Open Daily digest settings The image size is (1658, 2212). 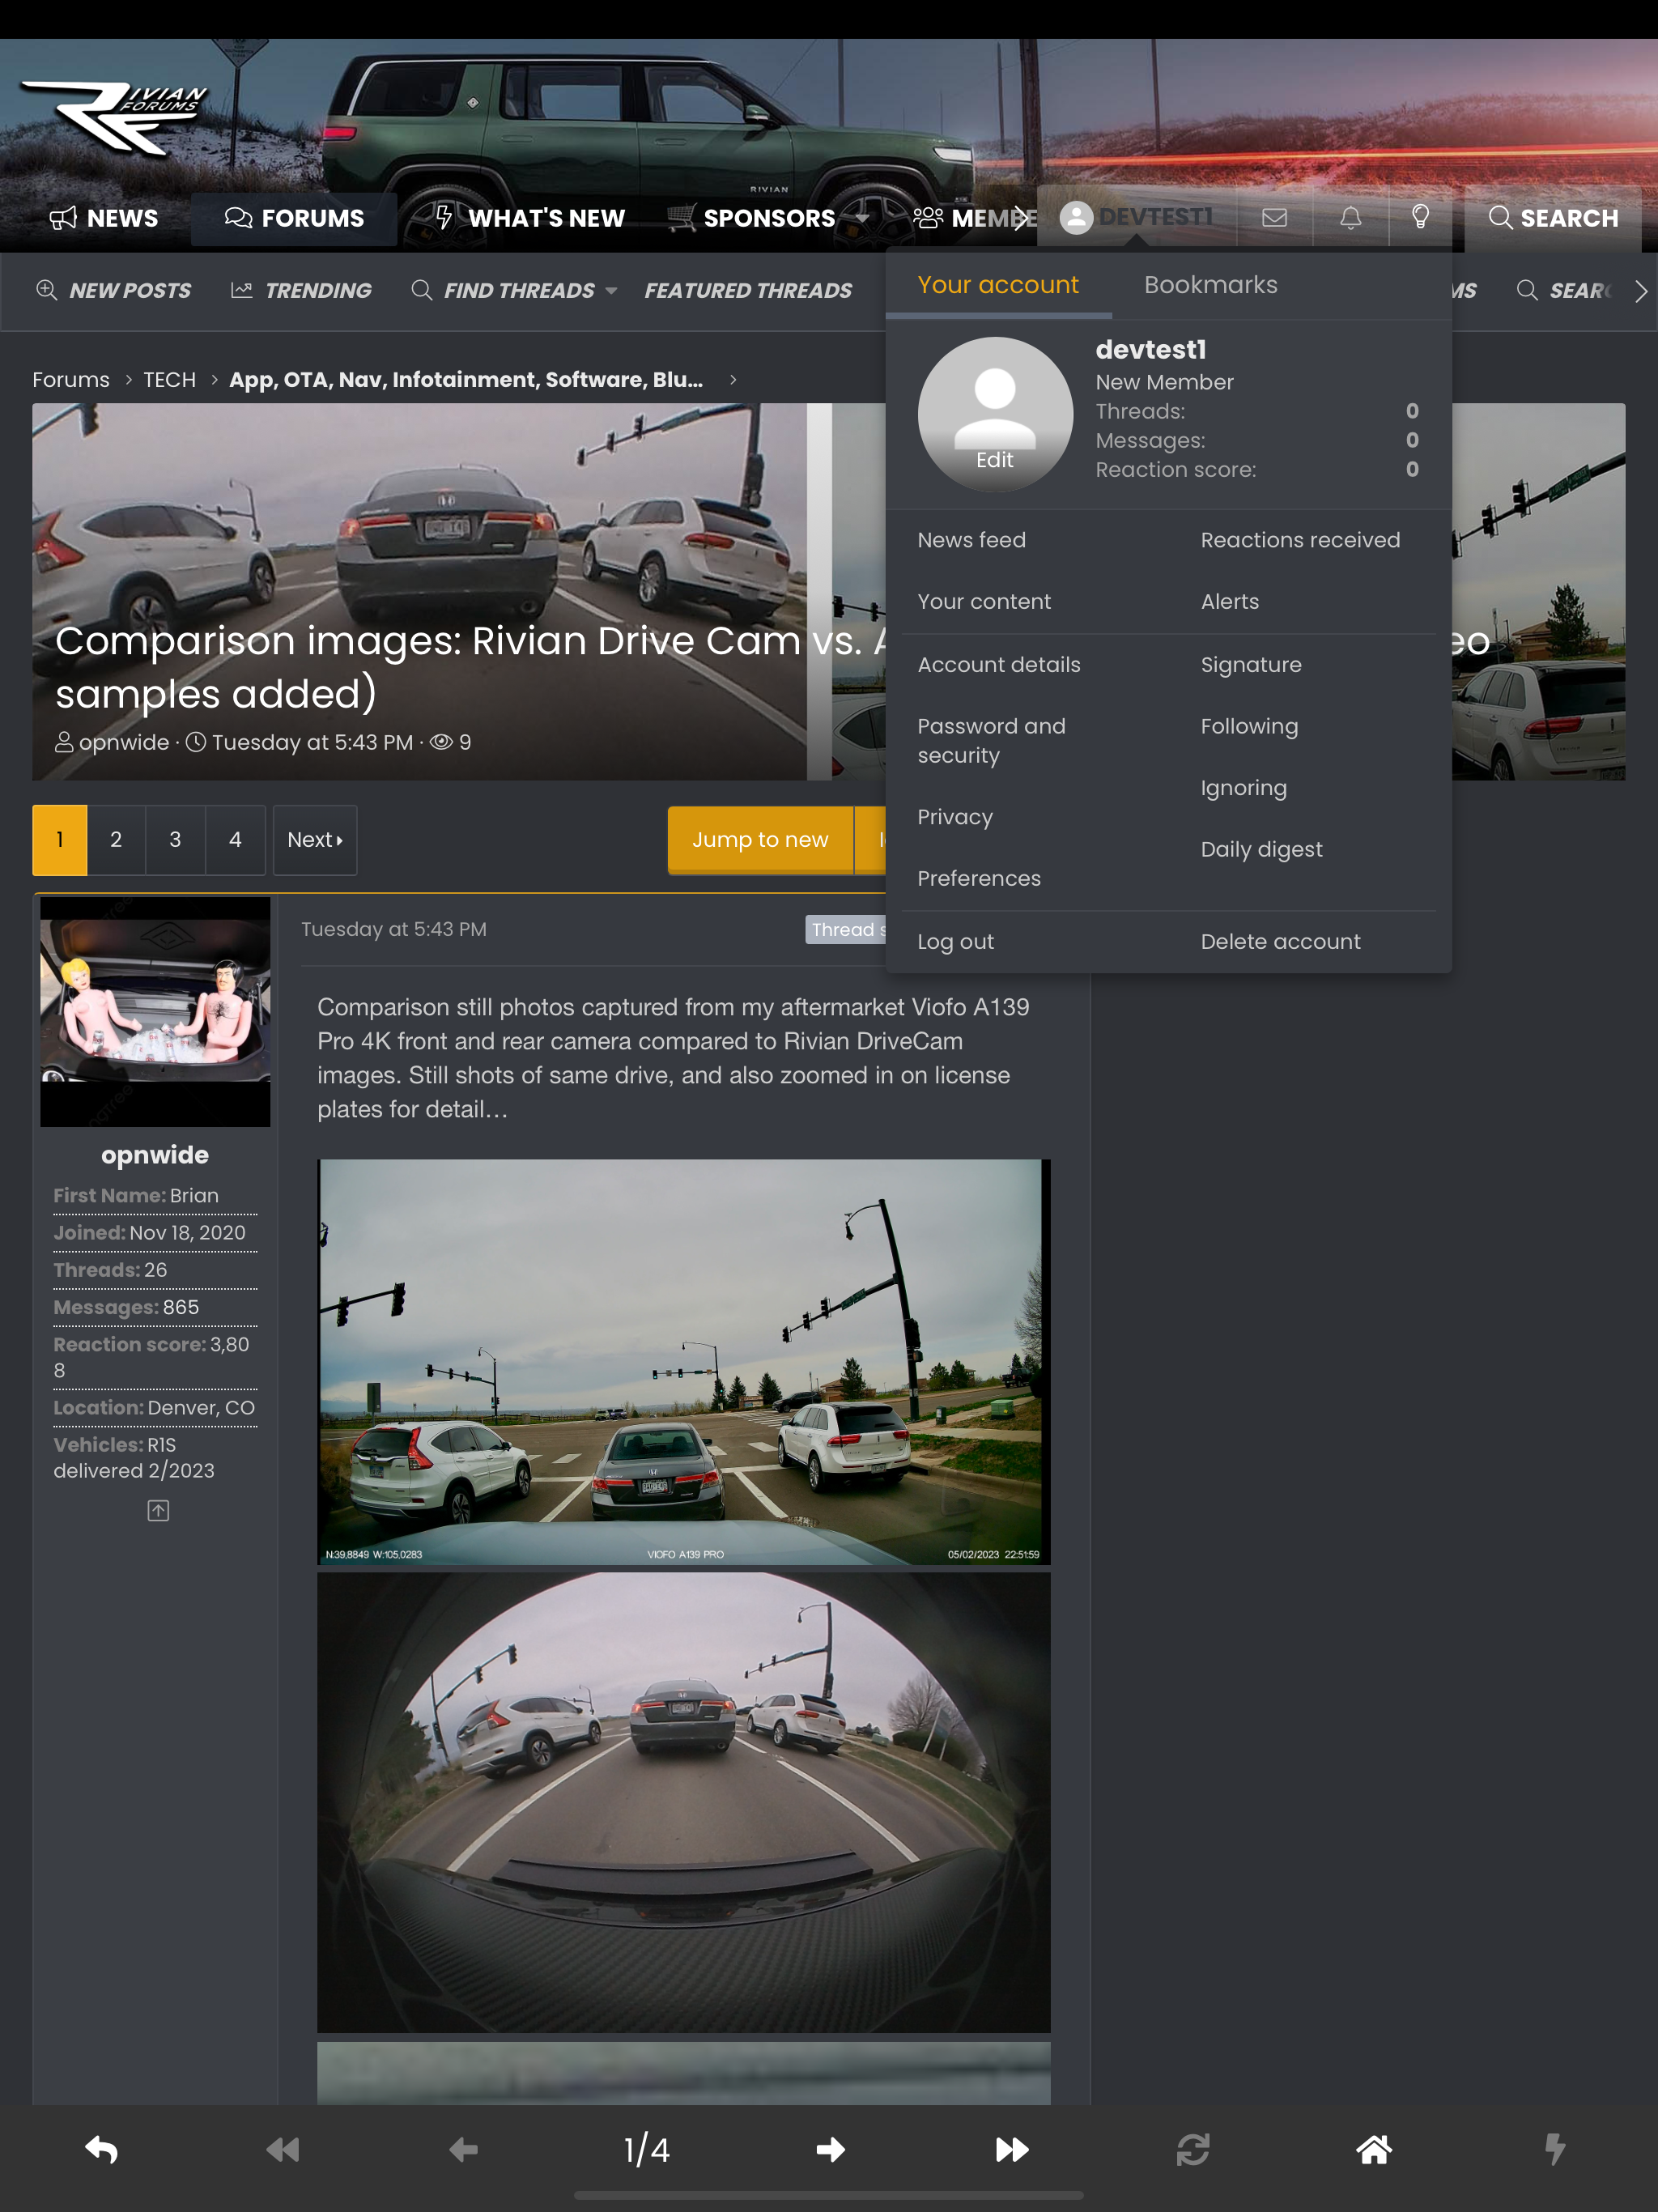(x=1261, y=850)
